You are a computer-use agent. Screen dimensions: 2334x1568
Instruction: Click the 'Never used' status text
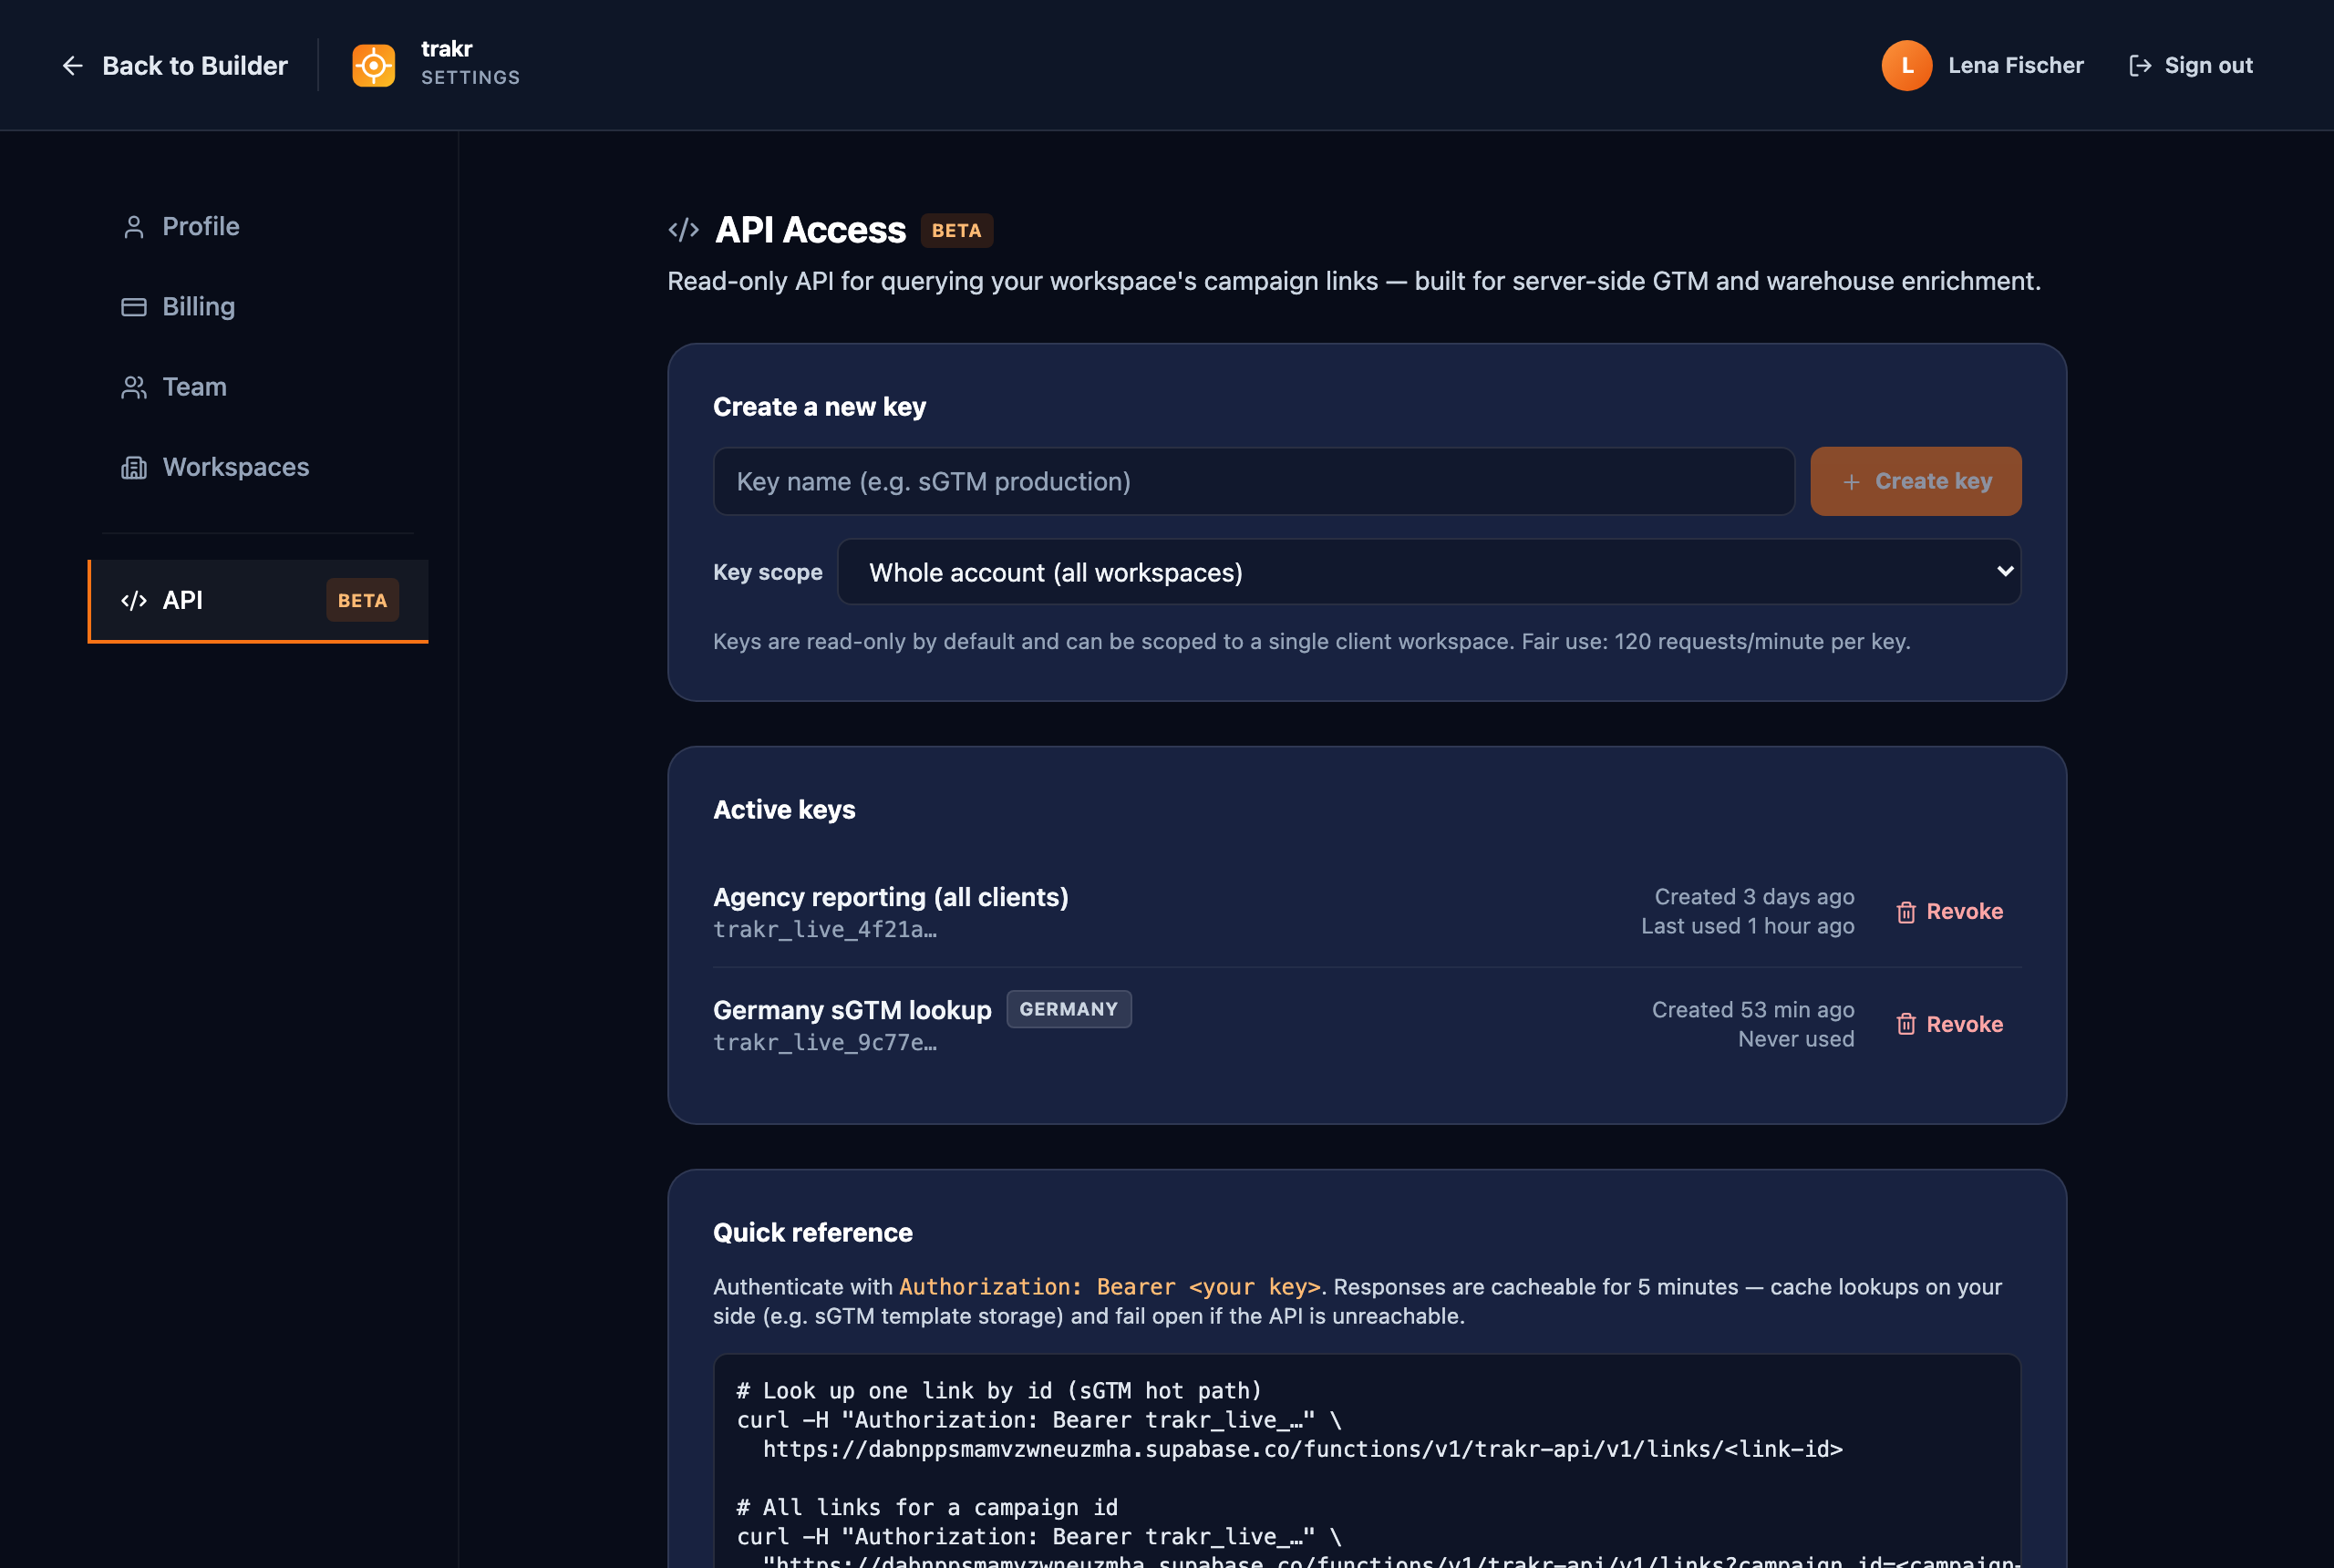[1796, 1039]
